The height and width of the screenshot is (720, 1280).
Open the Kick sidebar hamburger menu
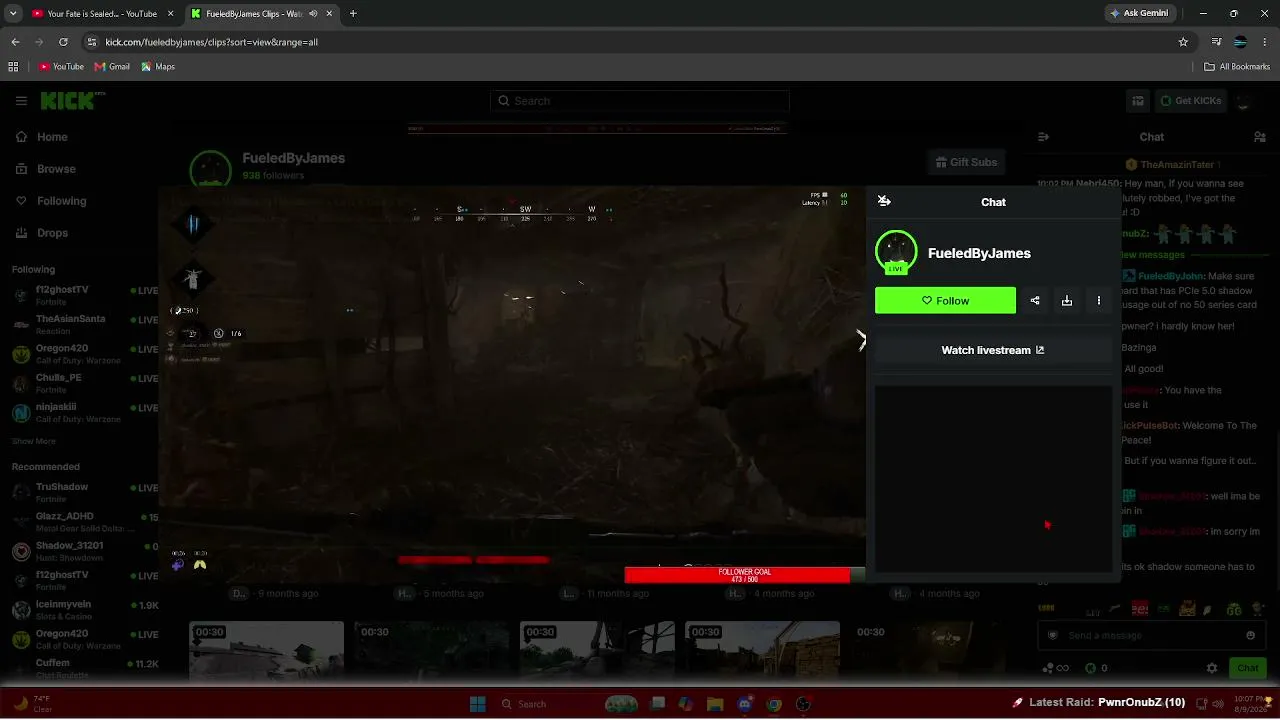click(x=21, y=101)
